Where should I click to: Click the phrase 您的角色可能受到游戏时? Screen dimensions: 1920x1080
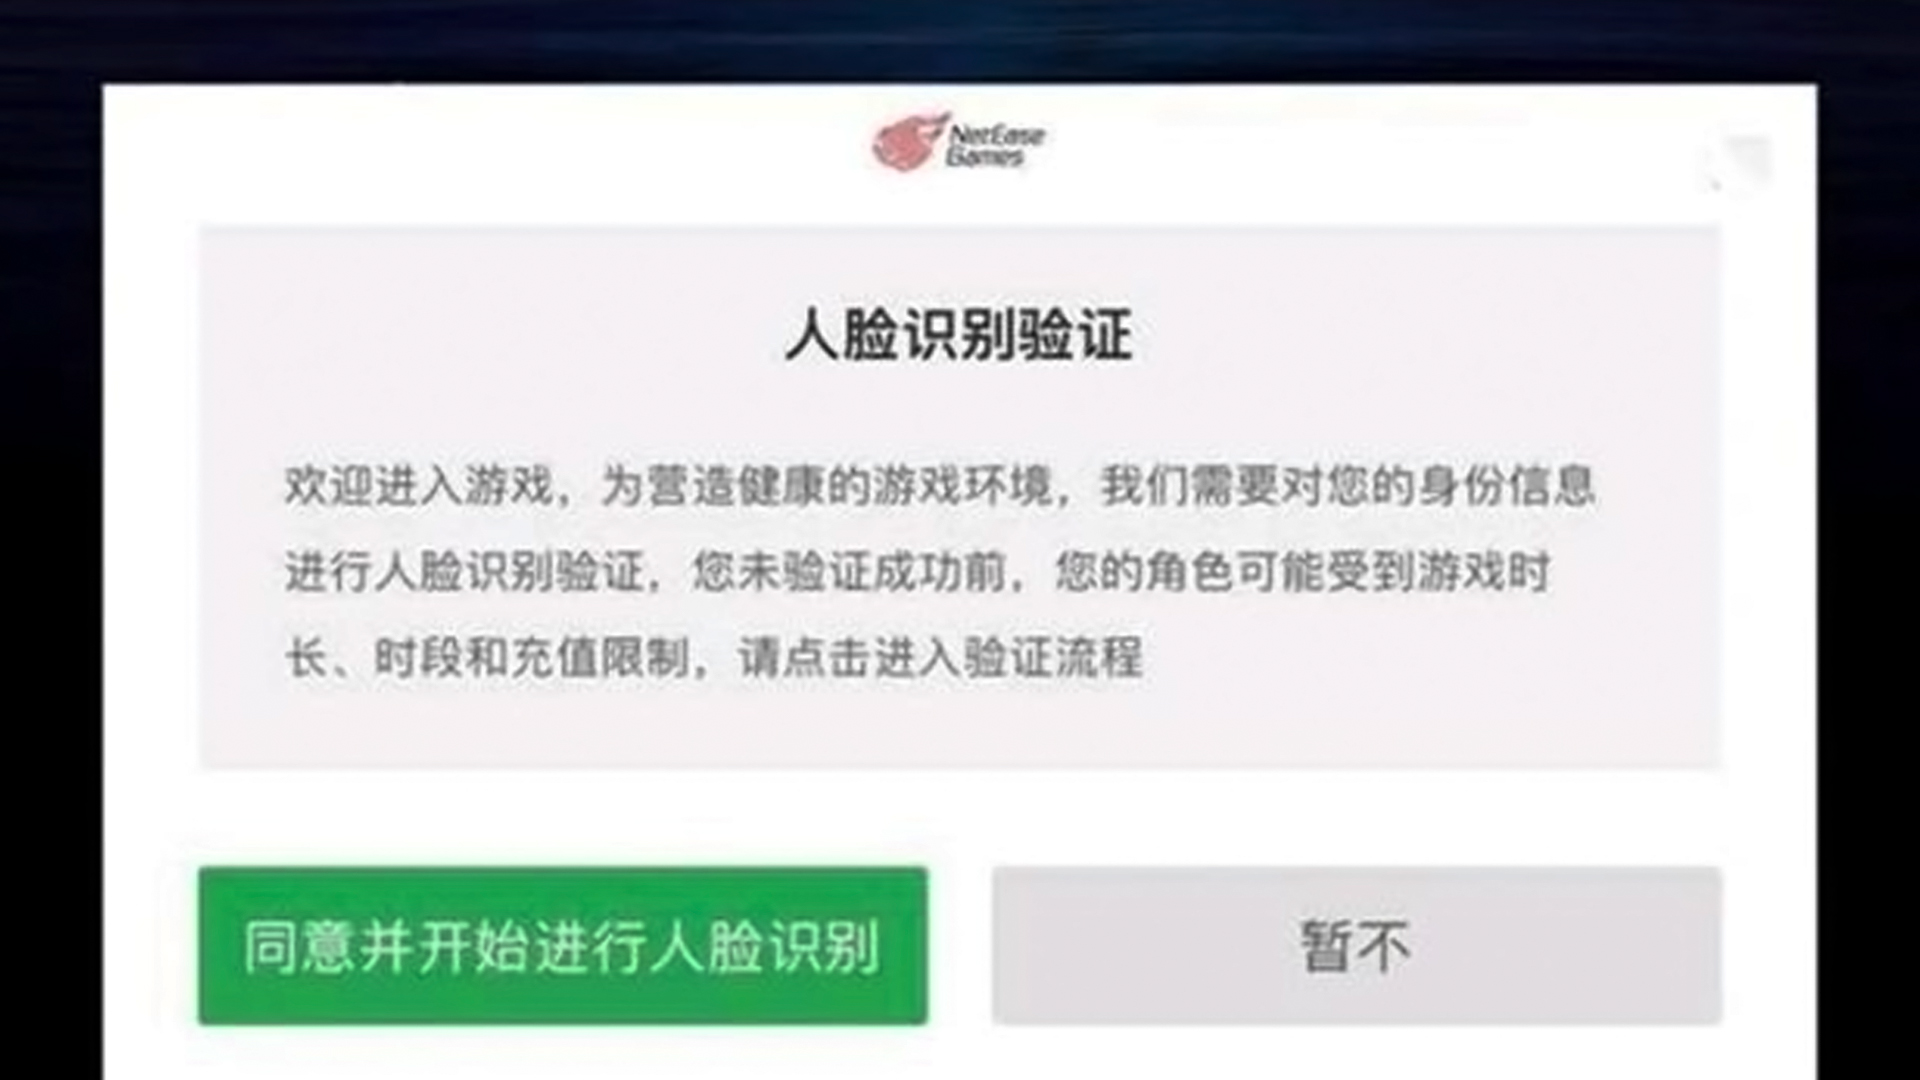point(1302,572)
